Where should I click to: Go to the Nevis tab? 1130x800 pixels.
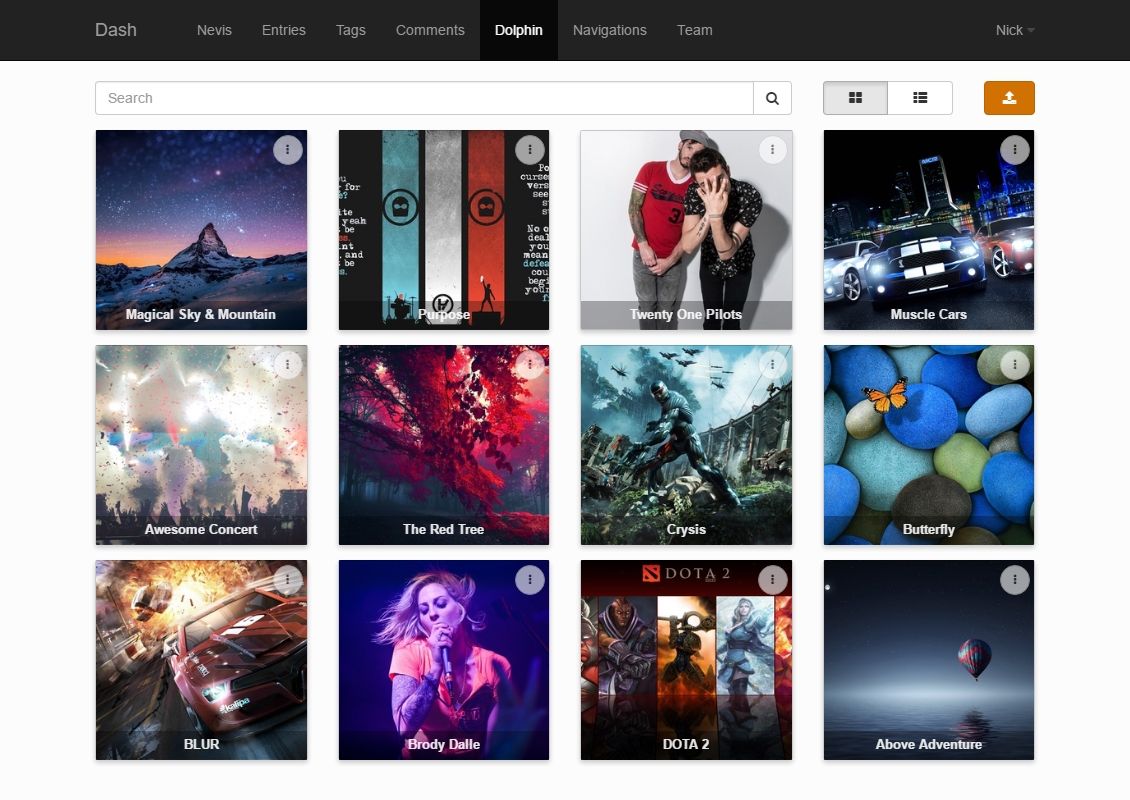pos(214,30)
